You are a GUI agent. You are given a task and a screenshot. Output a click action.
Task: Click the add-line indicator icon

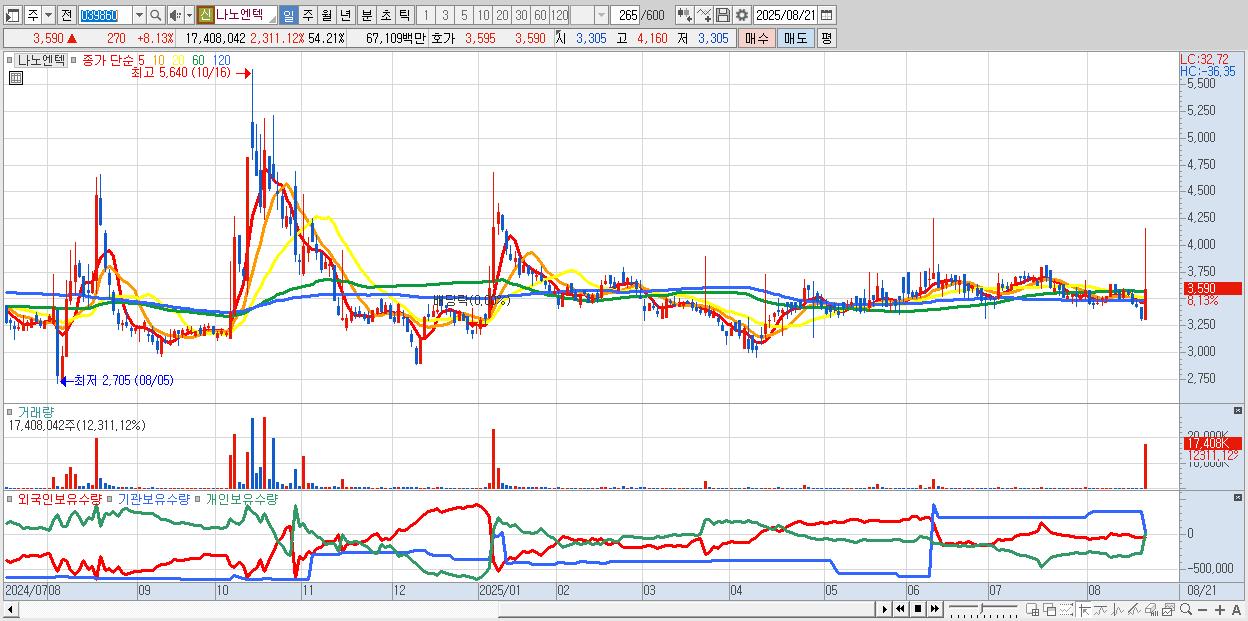point(704,15)
